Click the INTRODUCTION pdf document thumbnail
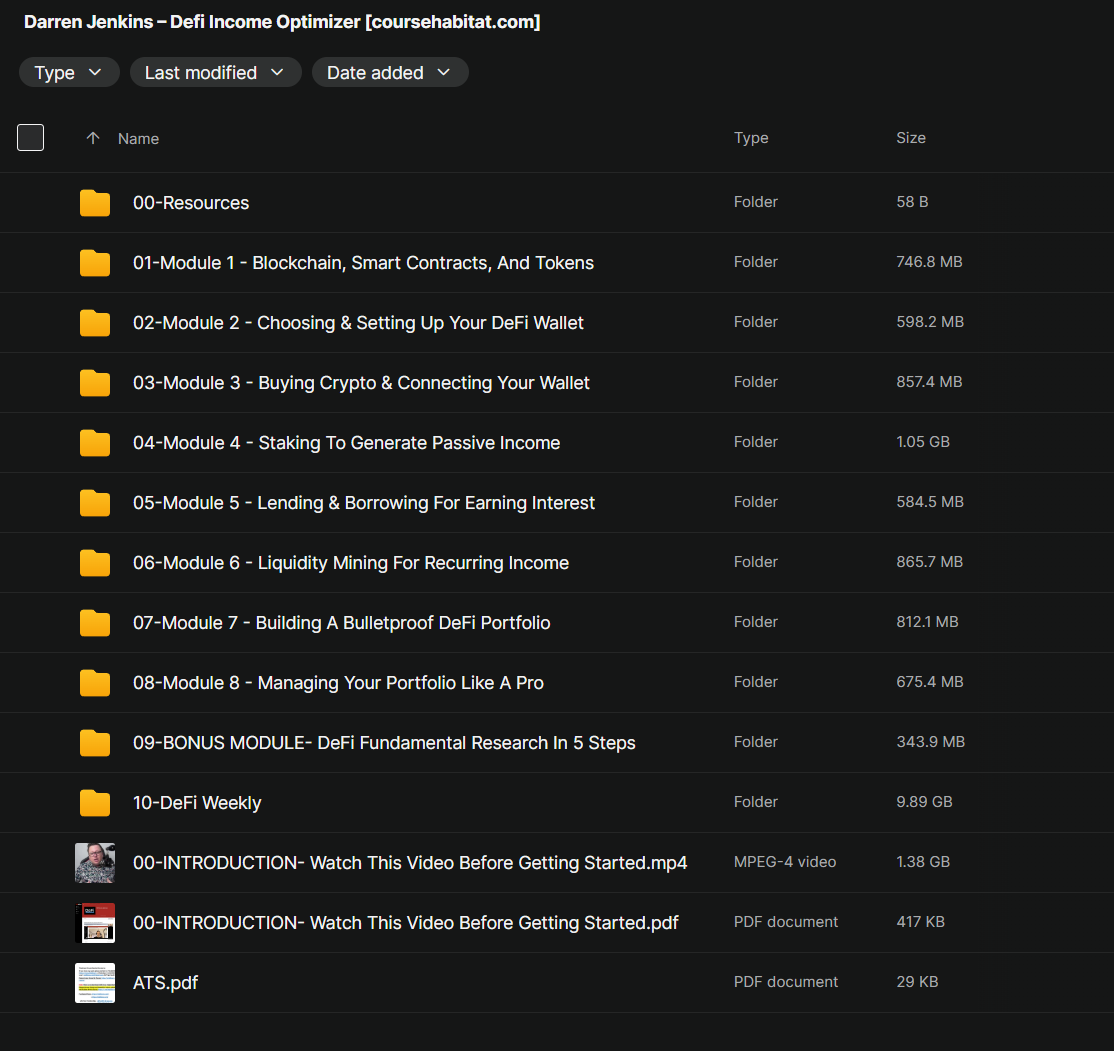Image resolution: width=1114 pixels, height=1051 pixels. coord(95,922)
